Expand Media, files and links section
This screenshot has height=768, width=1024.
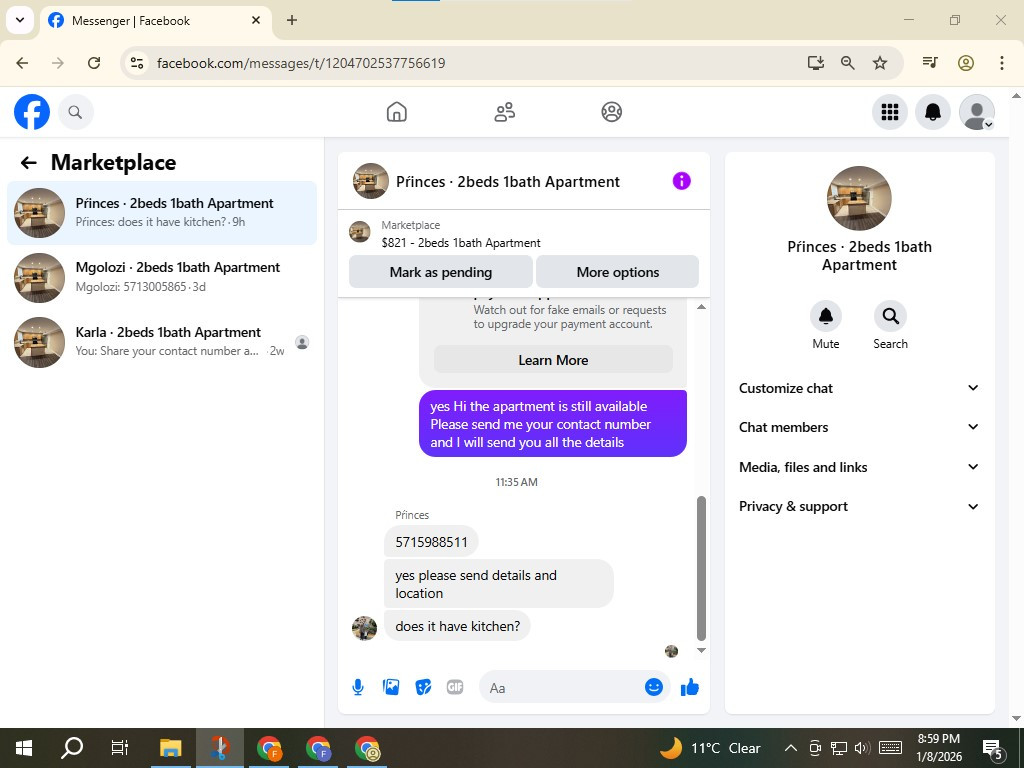click(859, 467)
